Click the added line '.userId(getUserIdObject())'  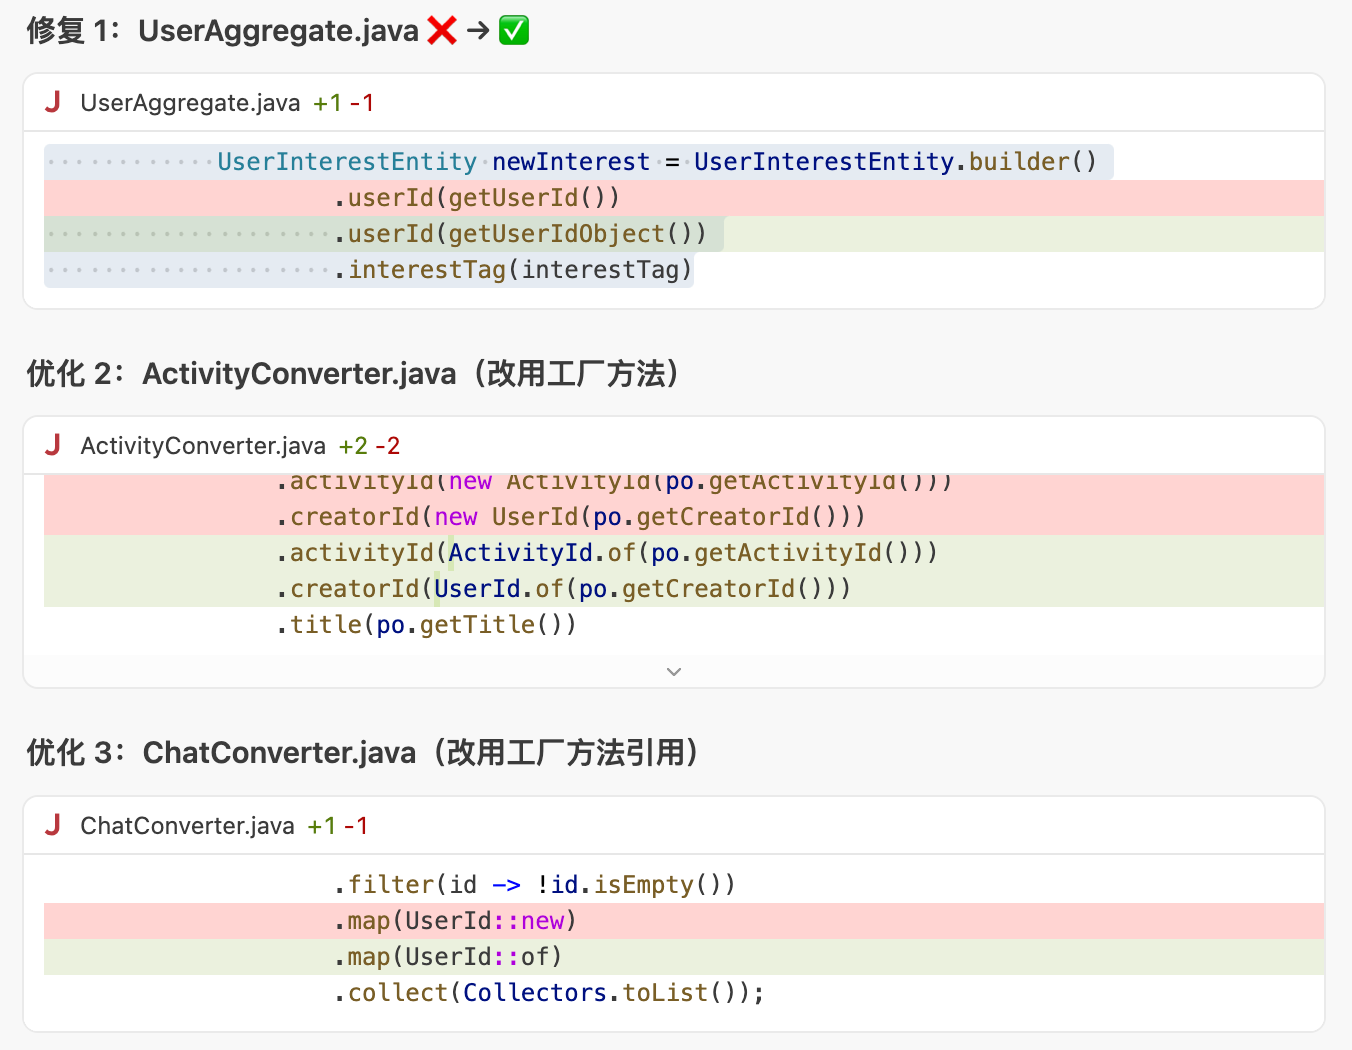[x=684, y=234]
